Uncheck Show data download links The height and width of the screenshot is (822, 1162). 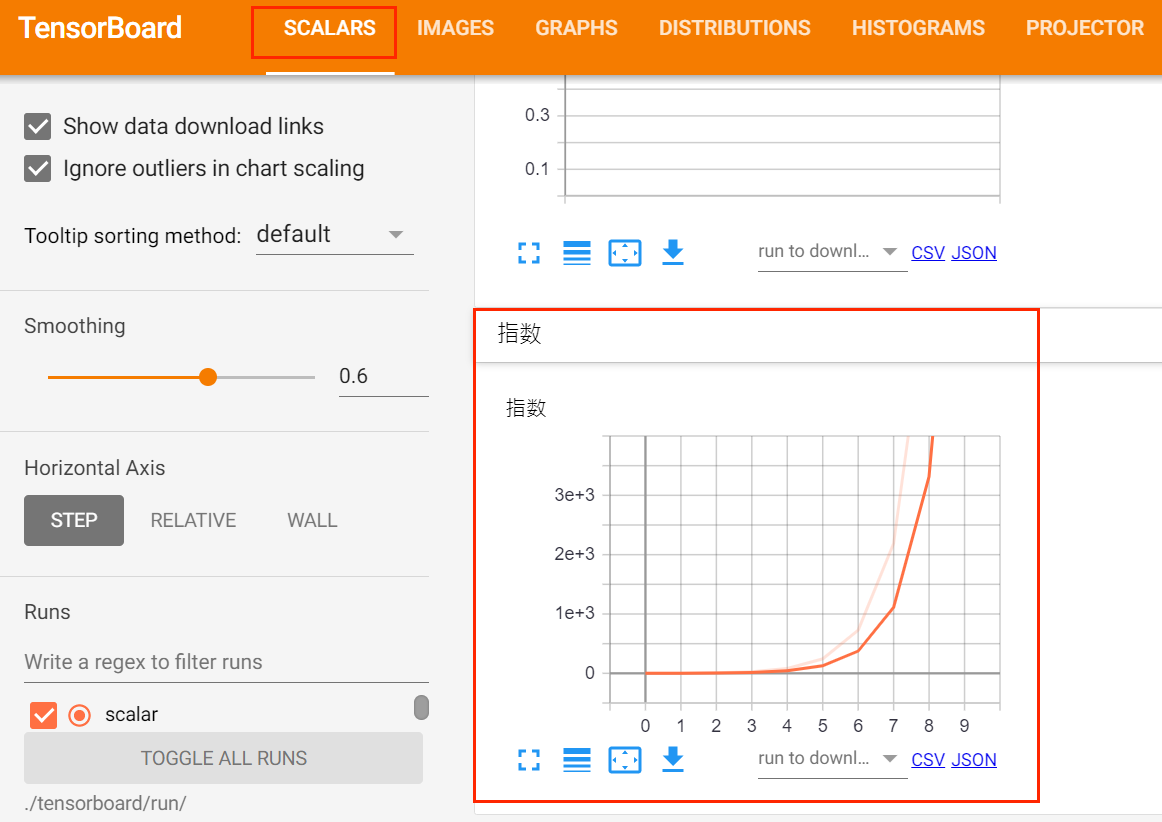pos(38,127)
